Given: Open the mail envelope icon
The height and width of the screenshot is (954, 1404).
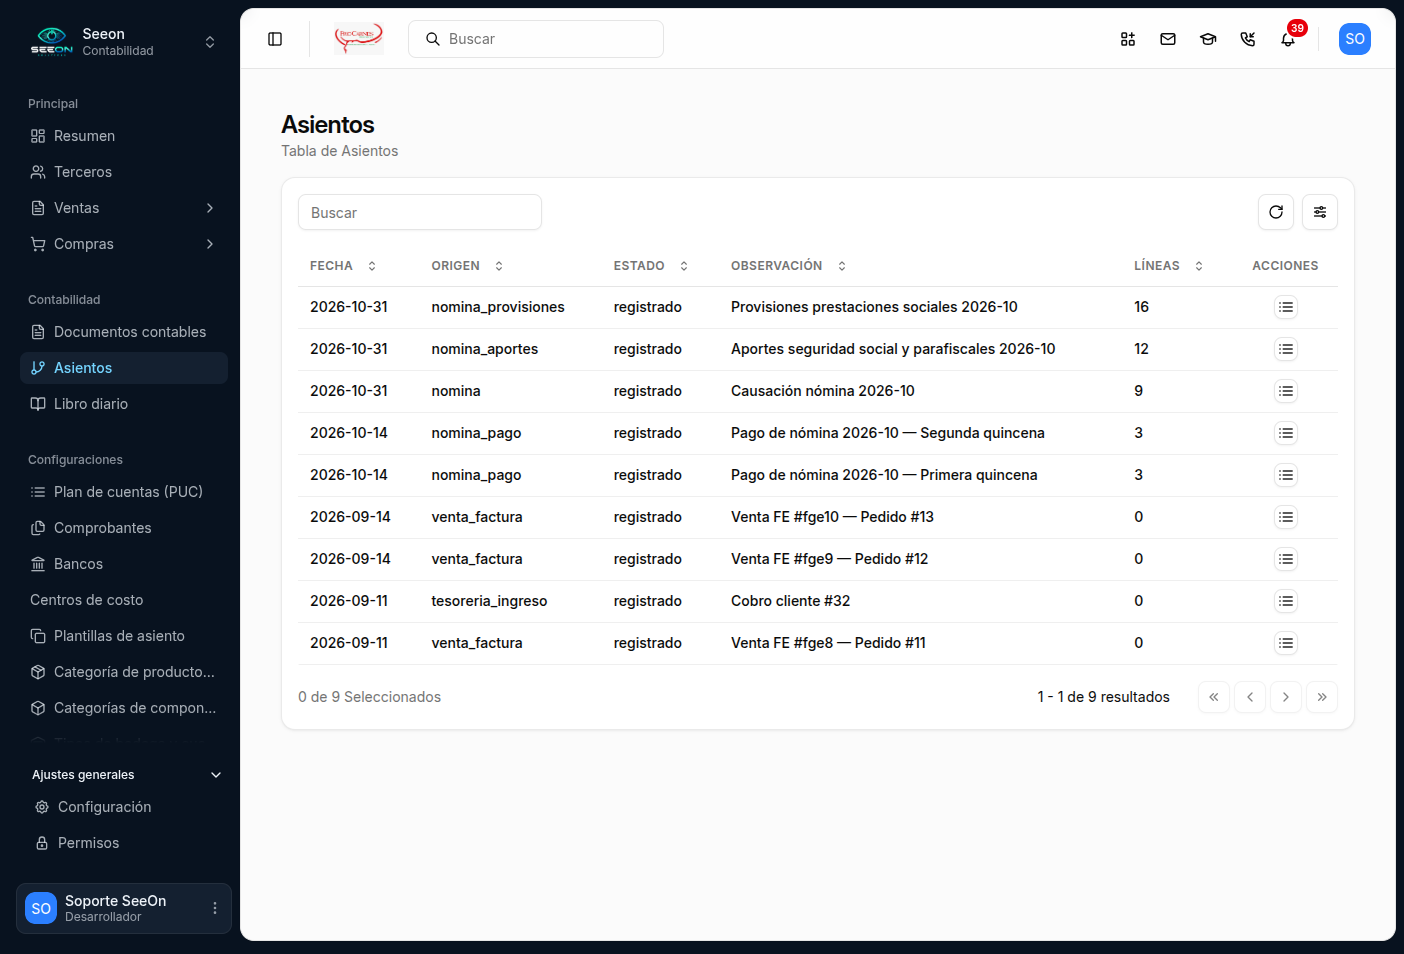Looking at the screenshot, I should coord(1168,39).
